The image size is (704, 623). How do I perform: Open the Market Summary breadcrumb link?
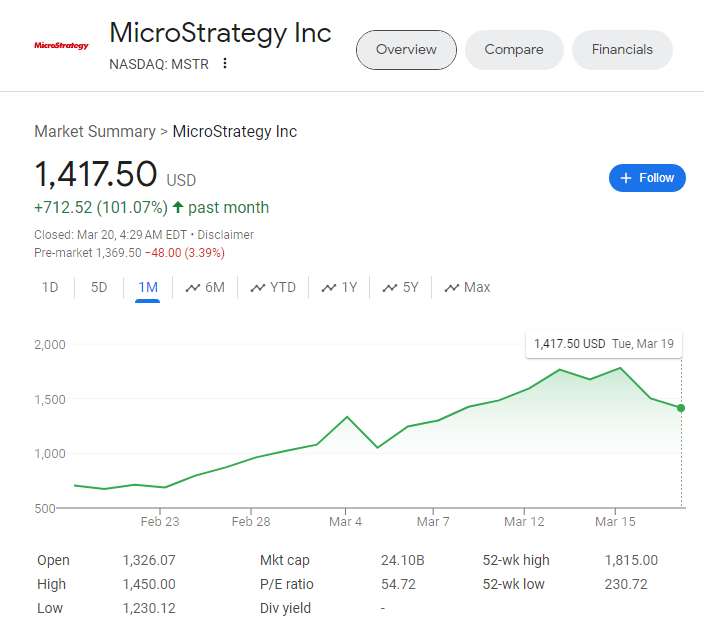pyautogui.click(x=94, y=132)
